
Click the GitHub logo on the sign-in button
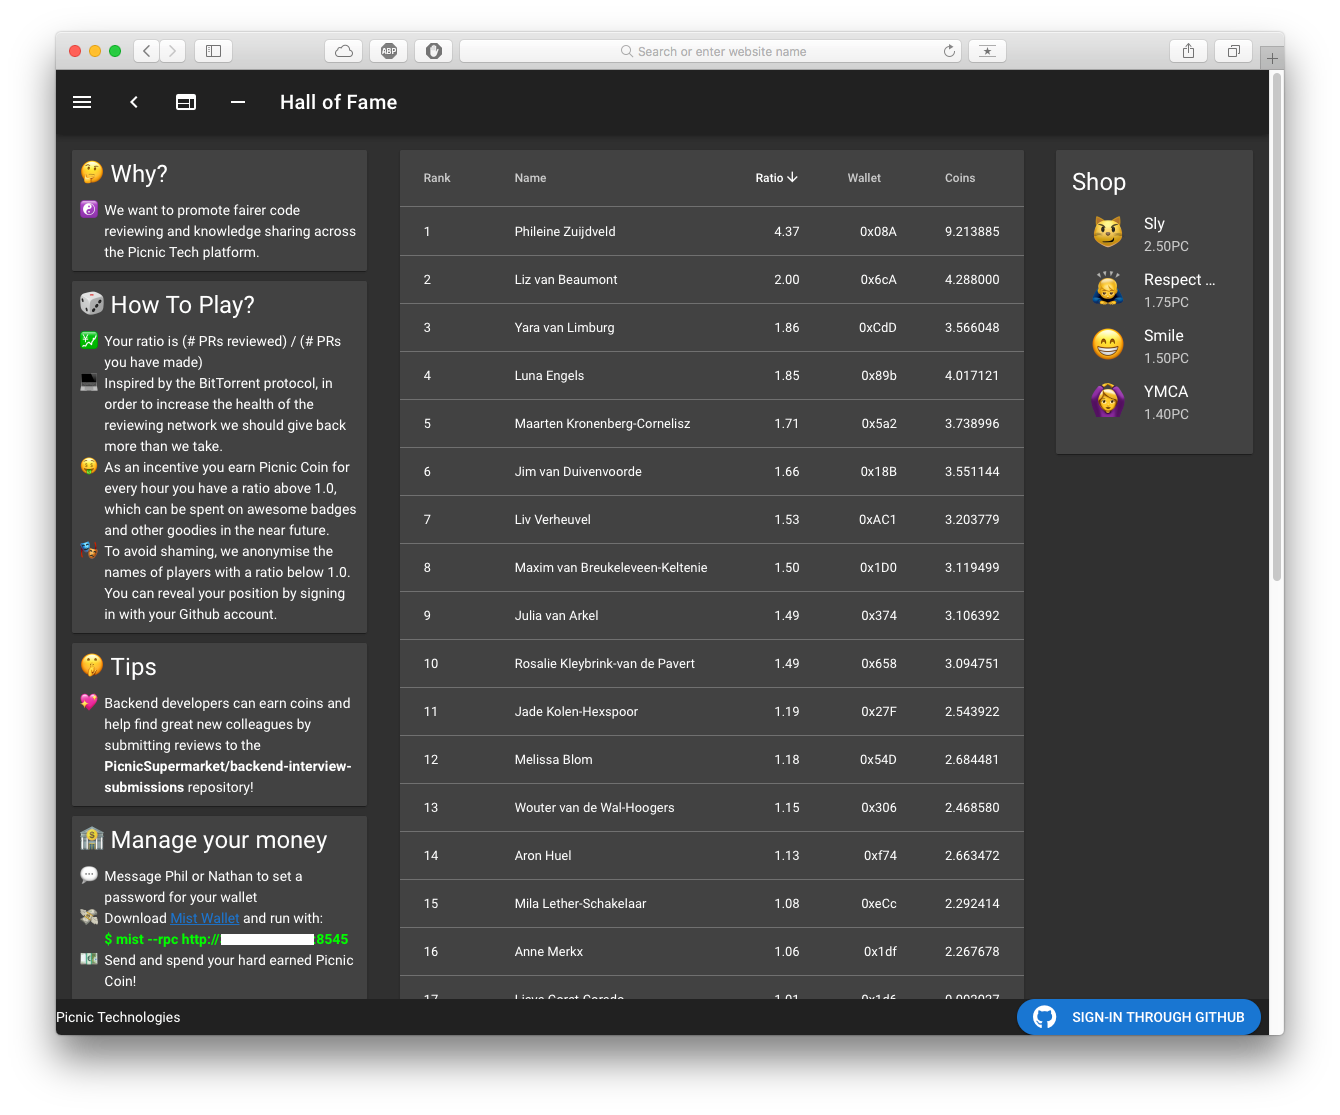[x=1044, y=1017]
